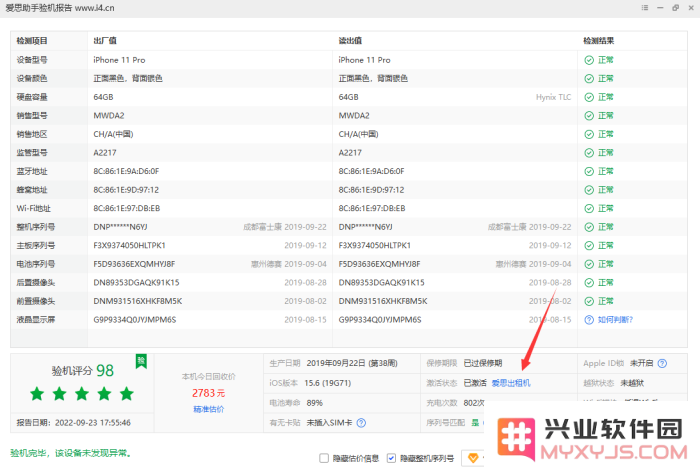Screen dimensions: 700x476
Task: Click the question mark icon in 液晶显示屏 row
Action: tap(589, 320)
